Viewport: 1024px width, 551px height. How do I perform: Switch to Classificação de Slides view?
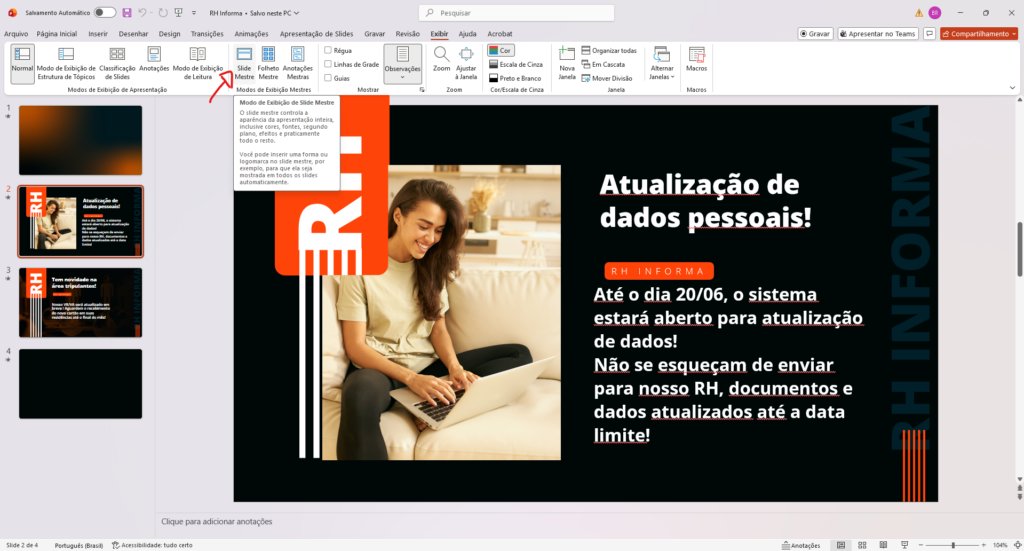[117, 63]
